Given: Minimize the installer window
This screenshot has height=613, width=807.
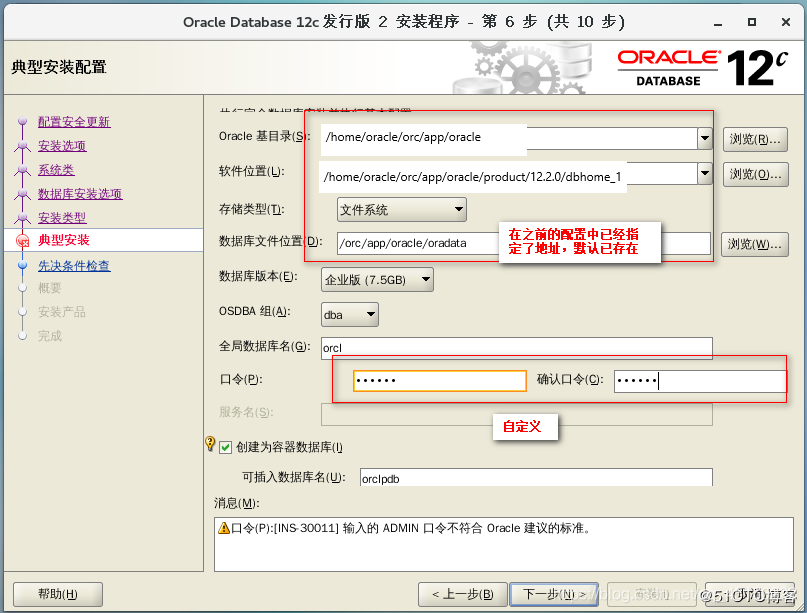Looking at the screenshot, I should [x=718, y=23].
